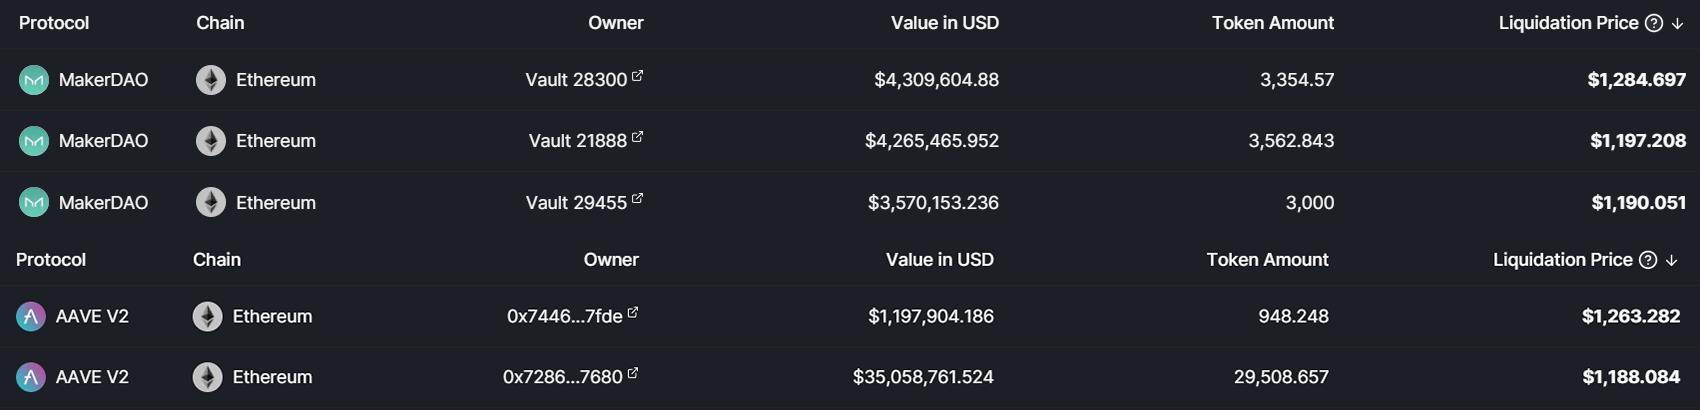Click the top Token Amount column header

(x=1273, y=23)
